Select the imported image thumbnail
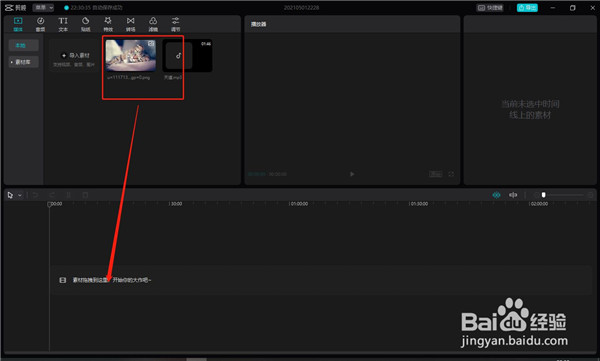This screenshot has width=600, height=361. [131, 56]
